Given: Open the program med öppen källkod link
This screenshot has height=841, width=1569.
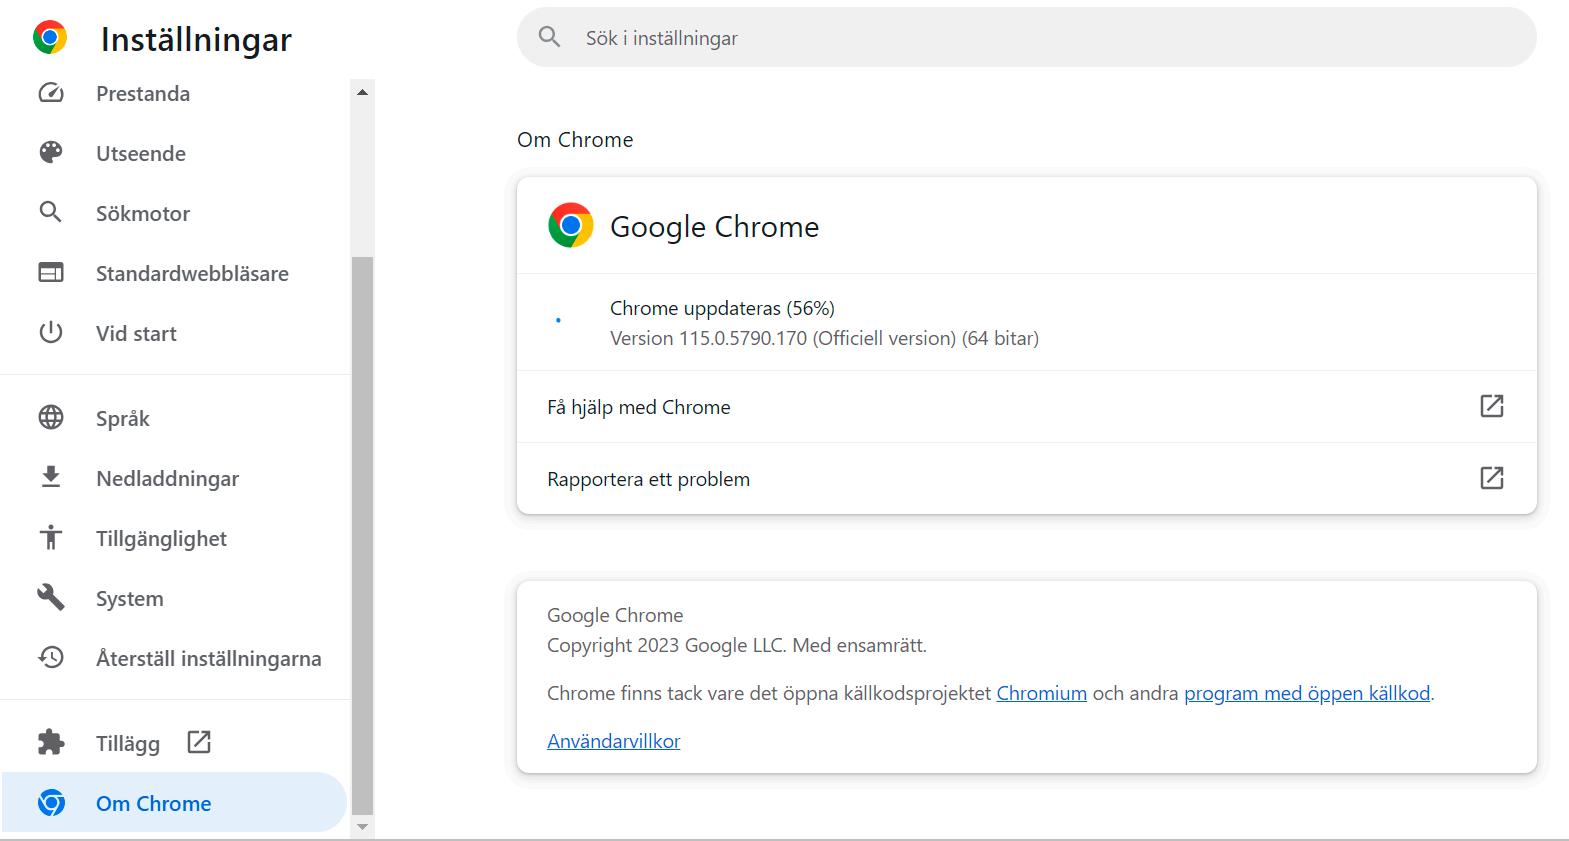Looking at the screenshot, I should (x=1306, y=693).
